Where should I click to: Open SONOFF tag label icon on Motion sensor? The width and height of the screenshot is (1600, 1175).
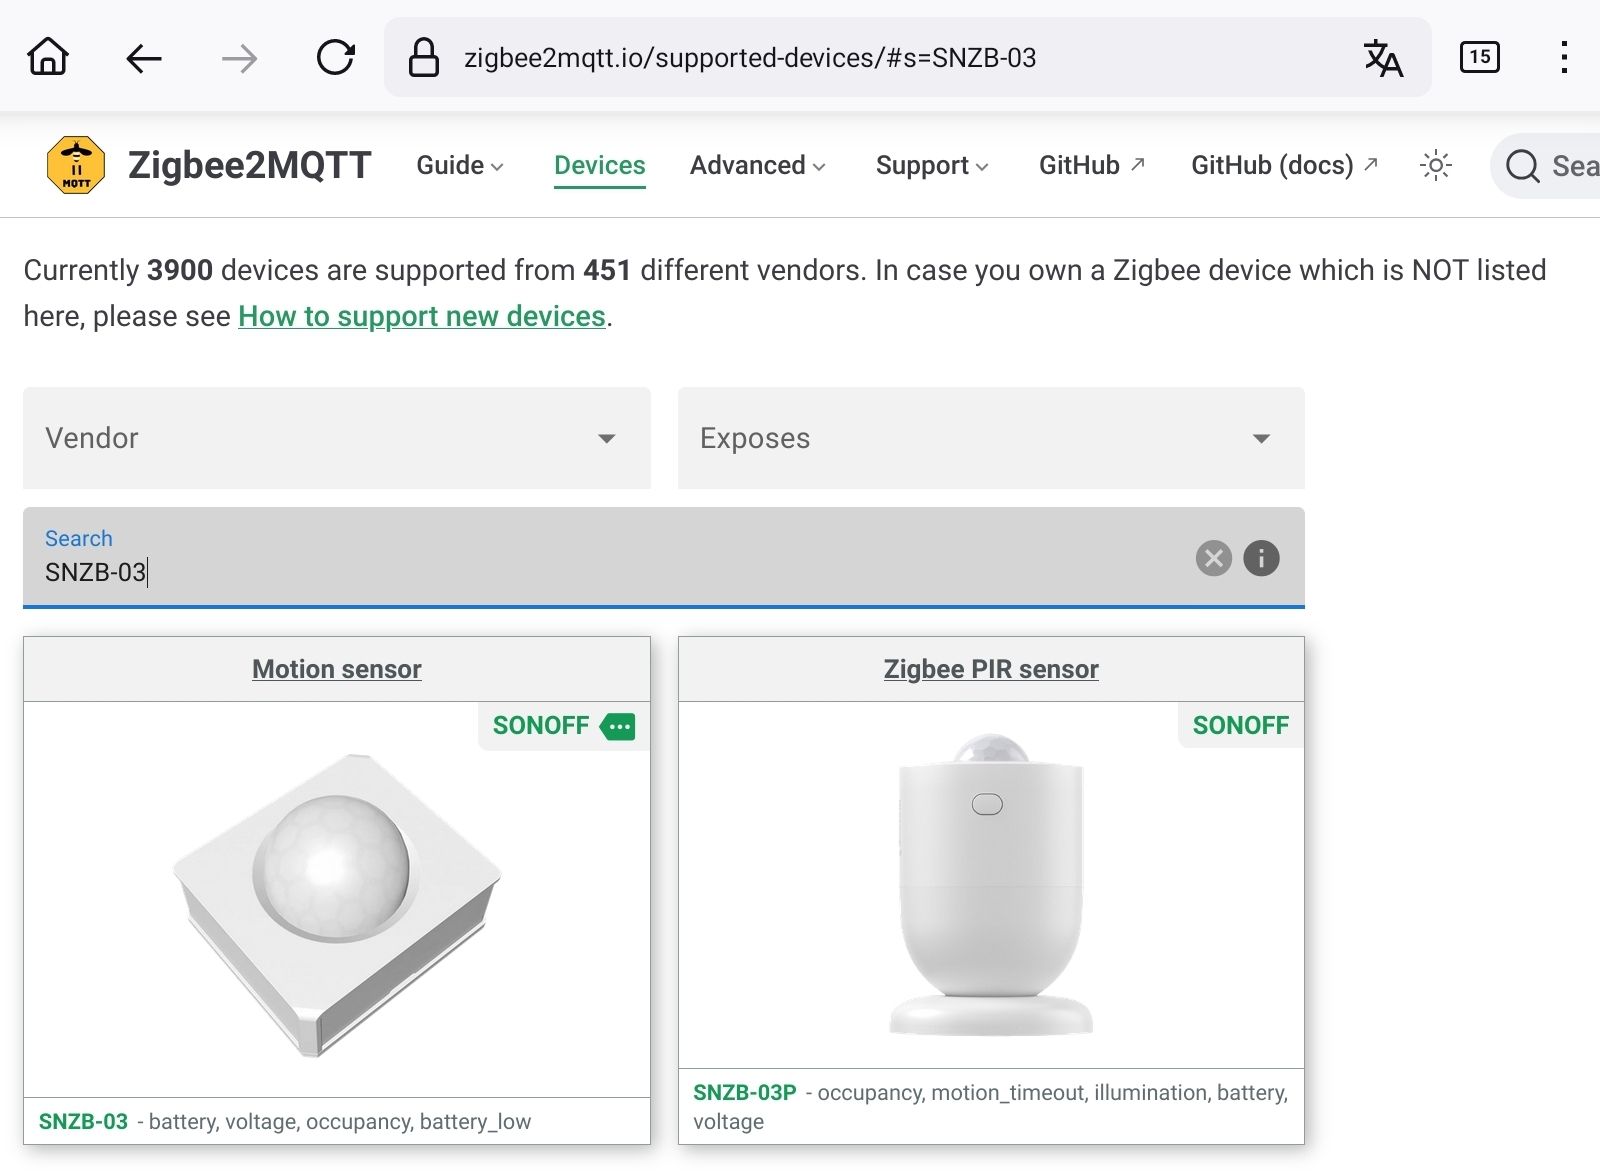[x=617, y=726]
